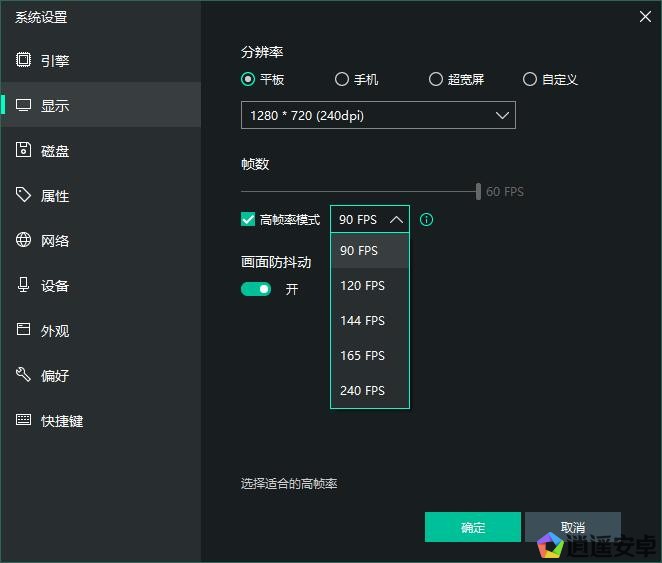Image resolution: width=662 pixels, height=563 pixels.
Task: Click the confirm (确定) button
Action: click(x=472, y=527)
